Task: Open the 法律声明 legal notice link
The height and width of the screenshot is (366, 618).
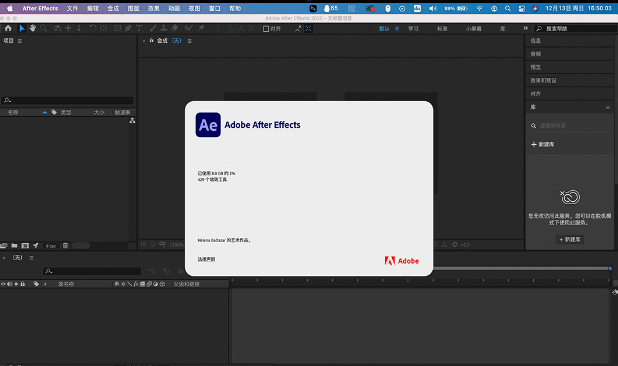Action: tap(206, 259)
